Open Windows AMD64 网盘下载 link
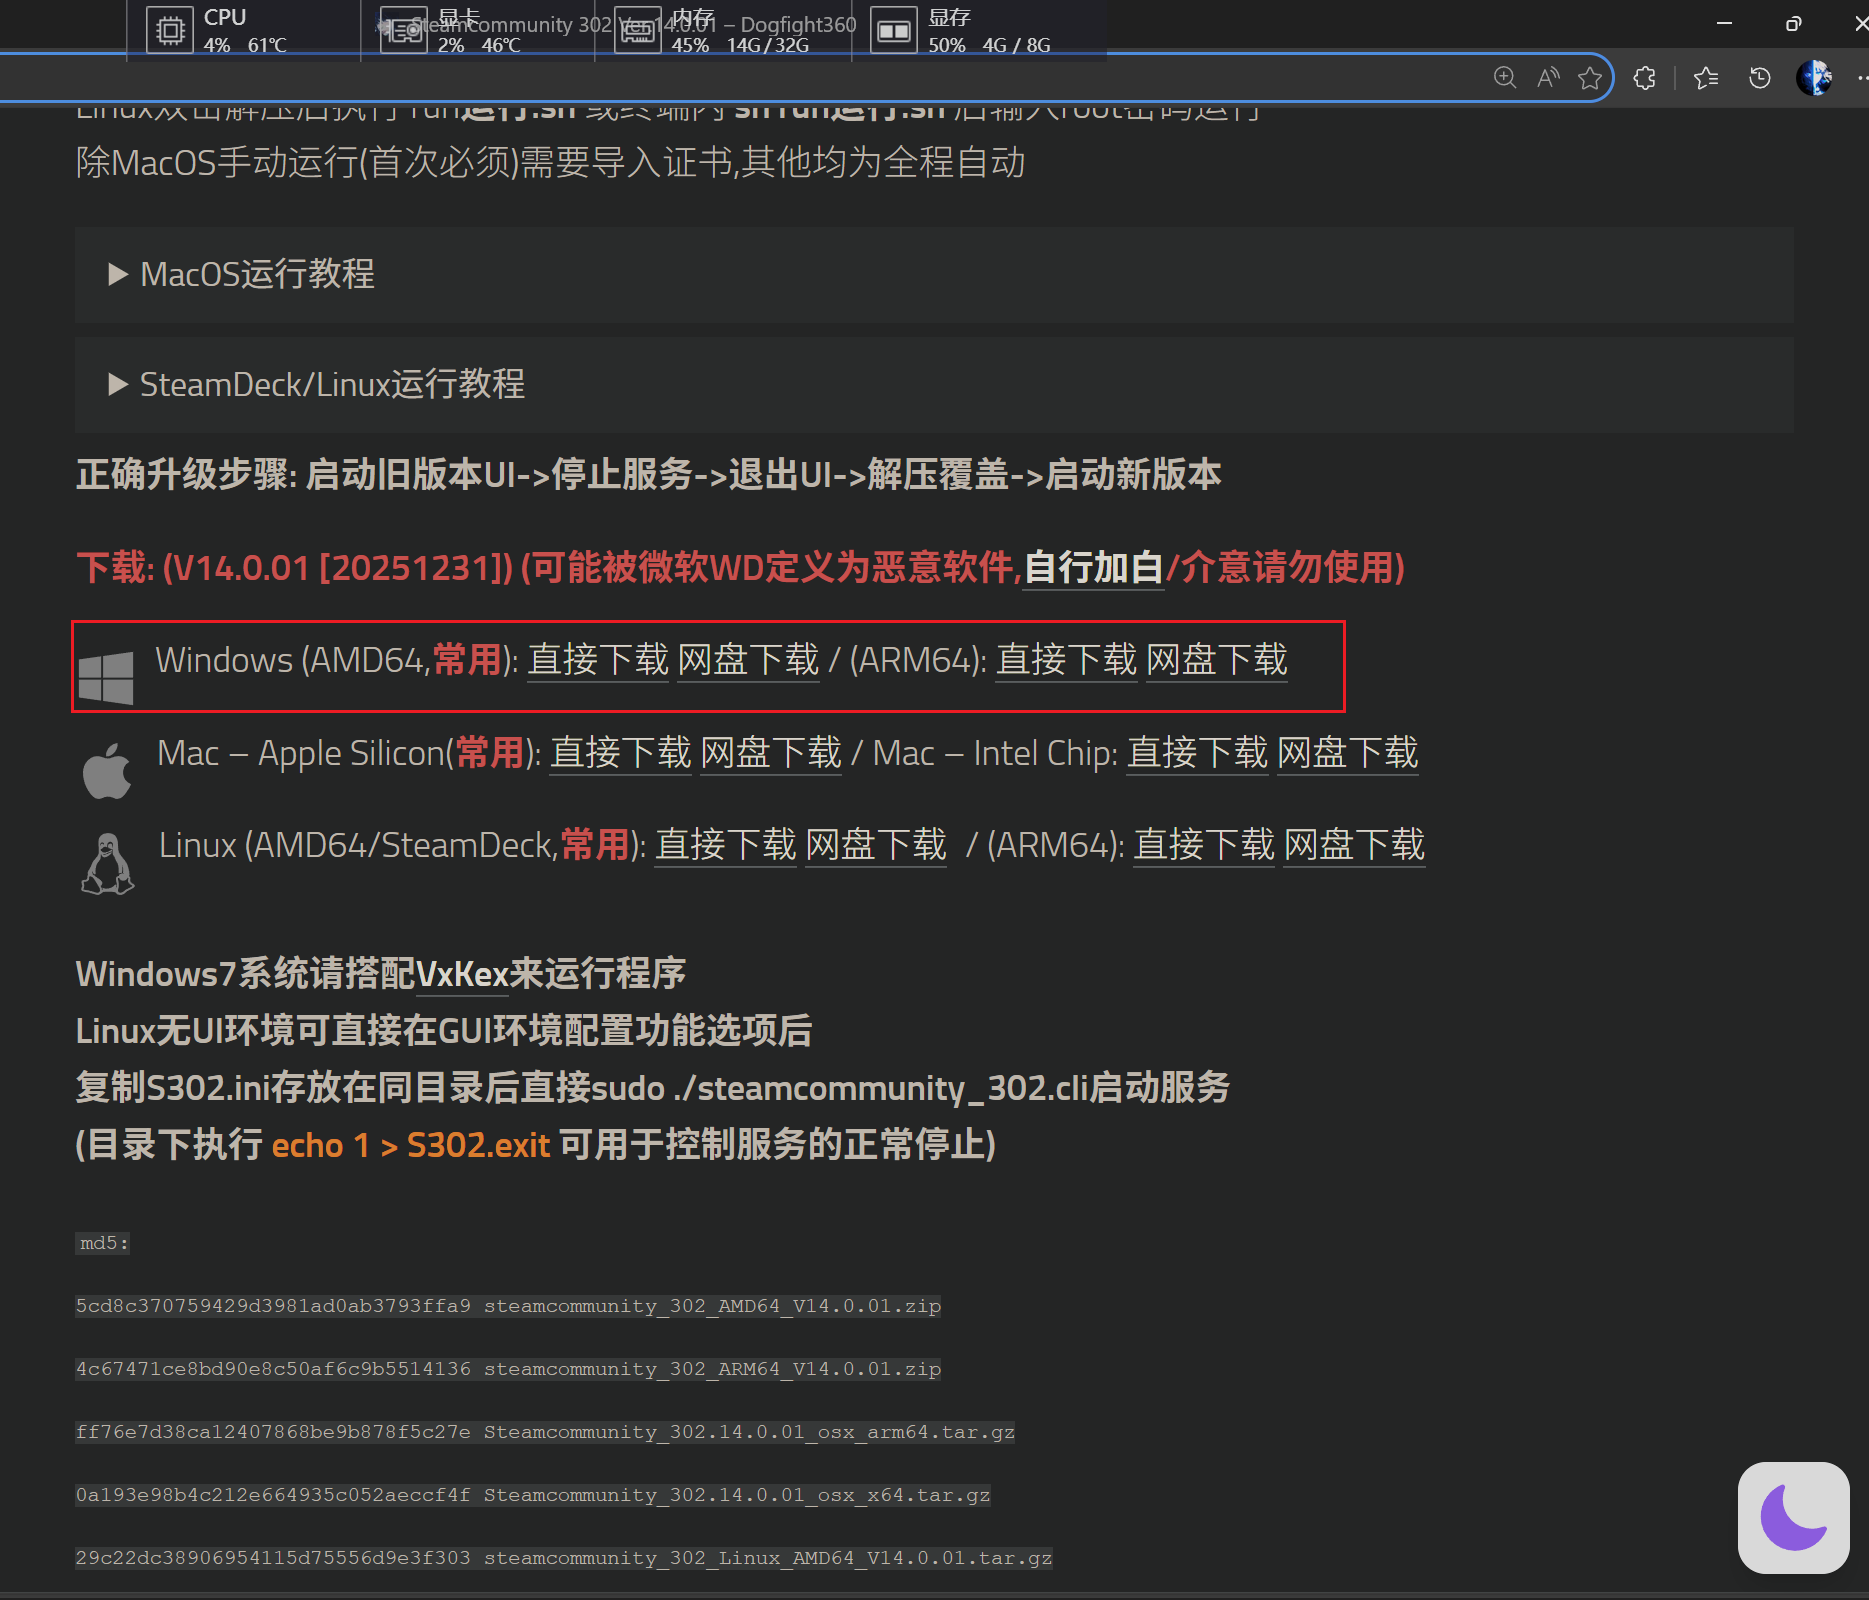The width and height of the screenshot is (1869, 1600). point(748,660)
